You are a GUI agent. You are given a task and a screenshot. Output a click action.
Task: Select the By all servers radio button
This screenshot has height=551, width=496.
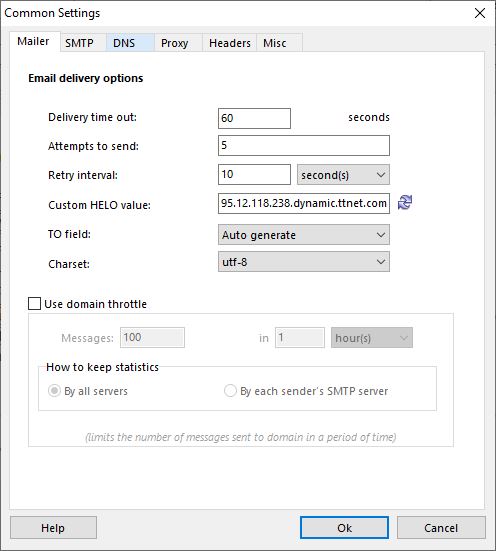point(54,391)
